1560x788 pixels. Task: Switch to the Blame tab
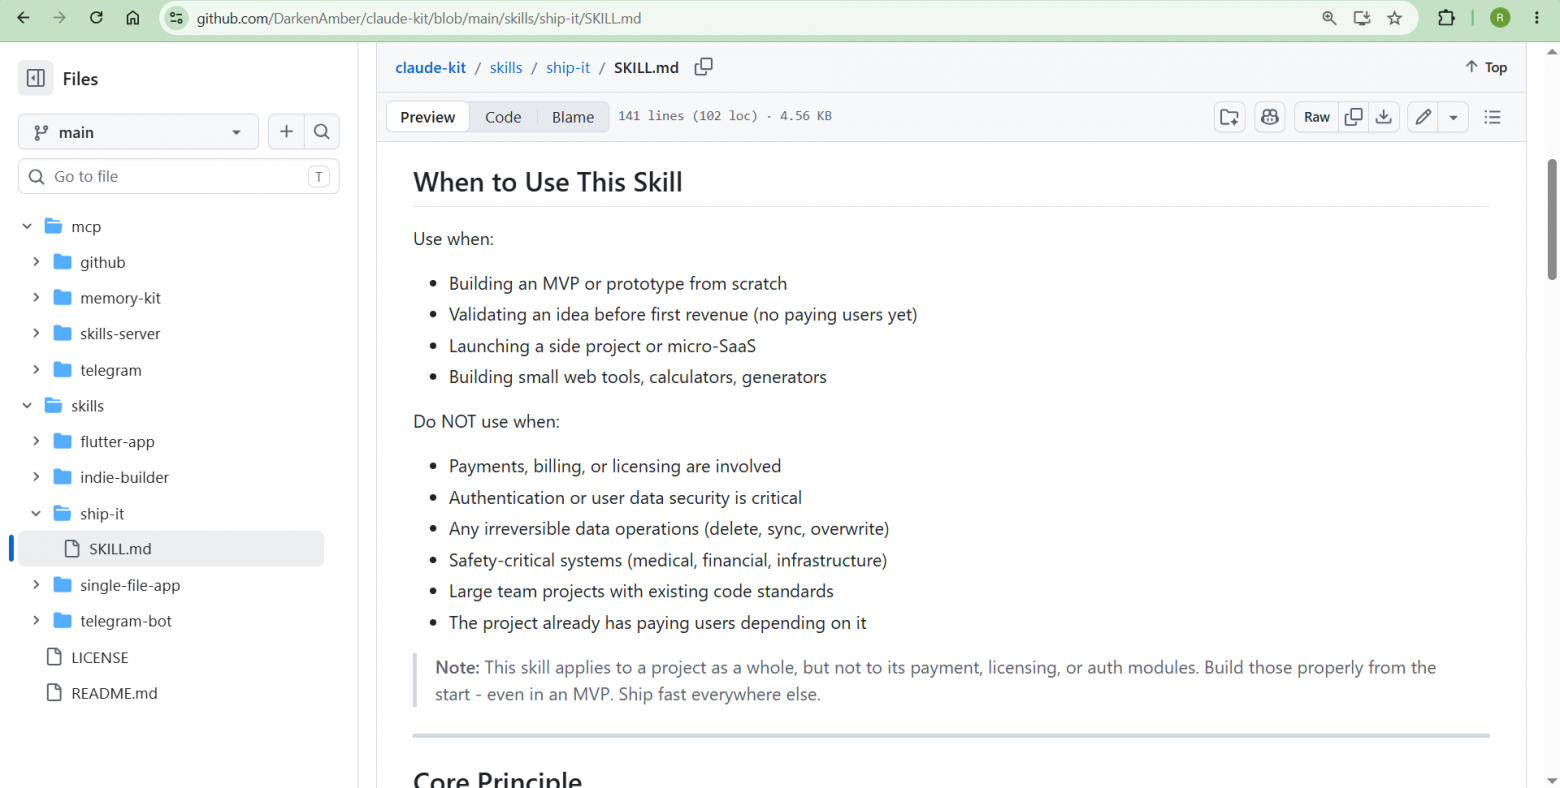pos(573,117)
